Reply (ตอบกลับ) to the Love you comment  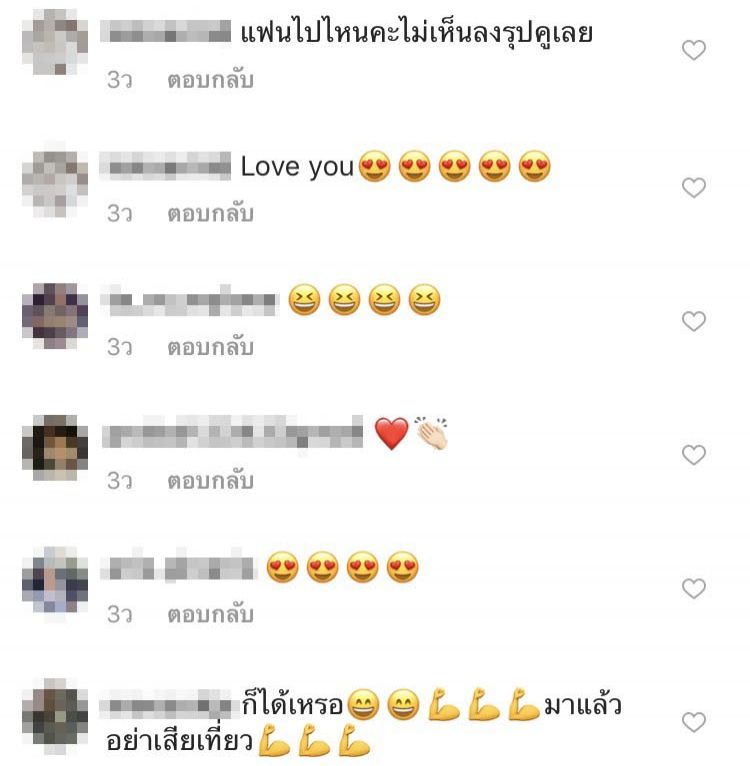pos(211,214)
